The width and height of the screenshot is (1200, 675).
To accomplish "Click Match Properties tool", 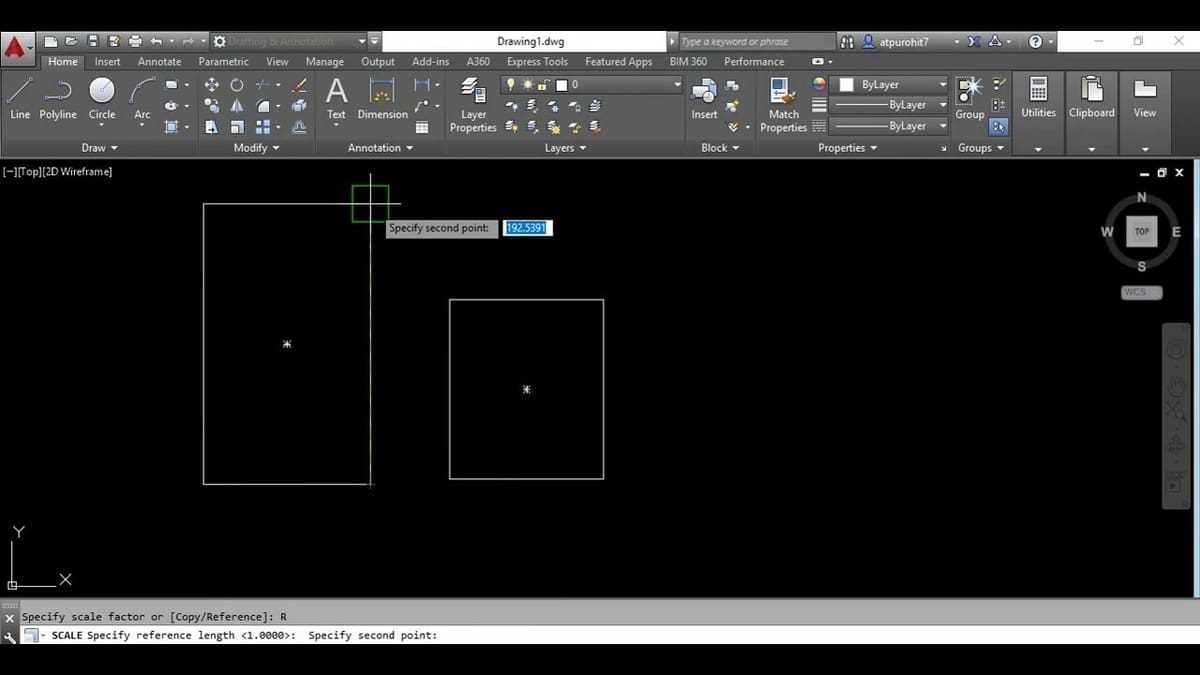I will pos(783,106).
